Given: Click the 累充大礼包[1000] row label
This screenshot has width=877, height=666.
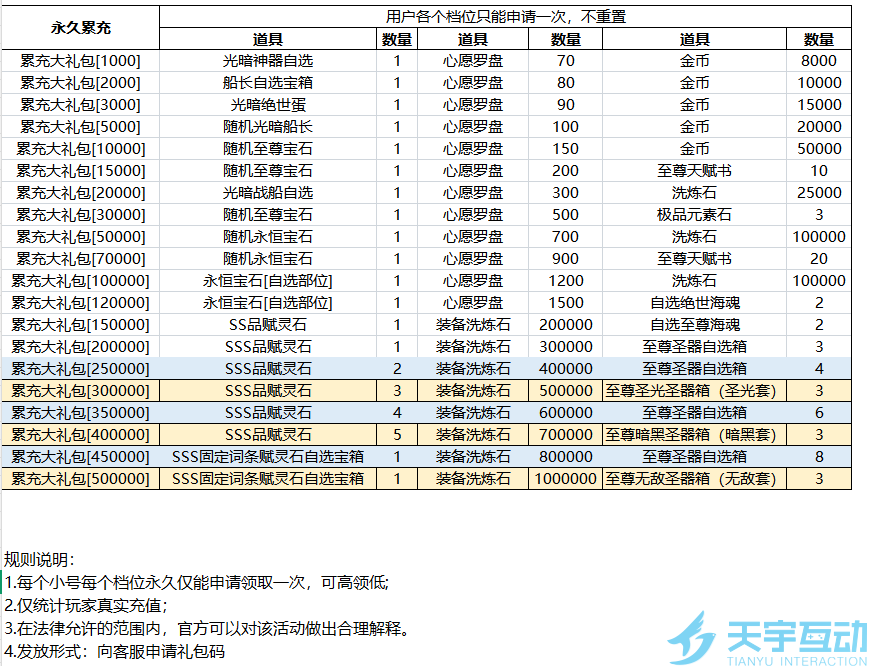Looking at the screenshot, I should [81, 60].
